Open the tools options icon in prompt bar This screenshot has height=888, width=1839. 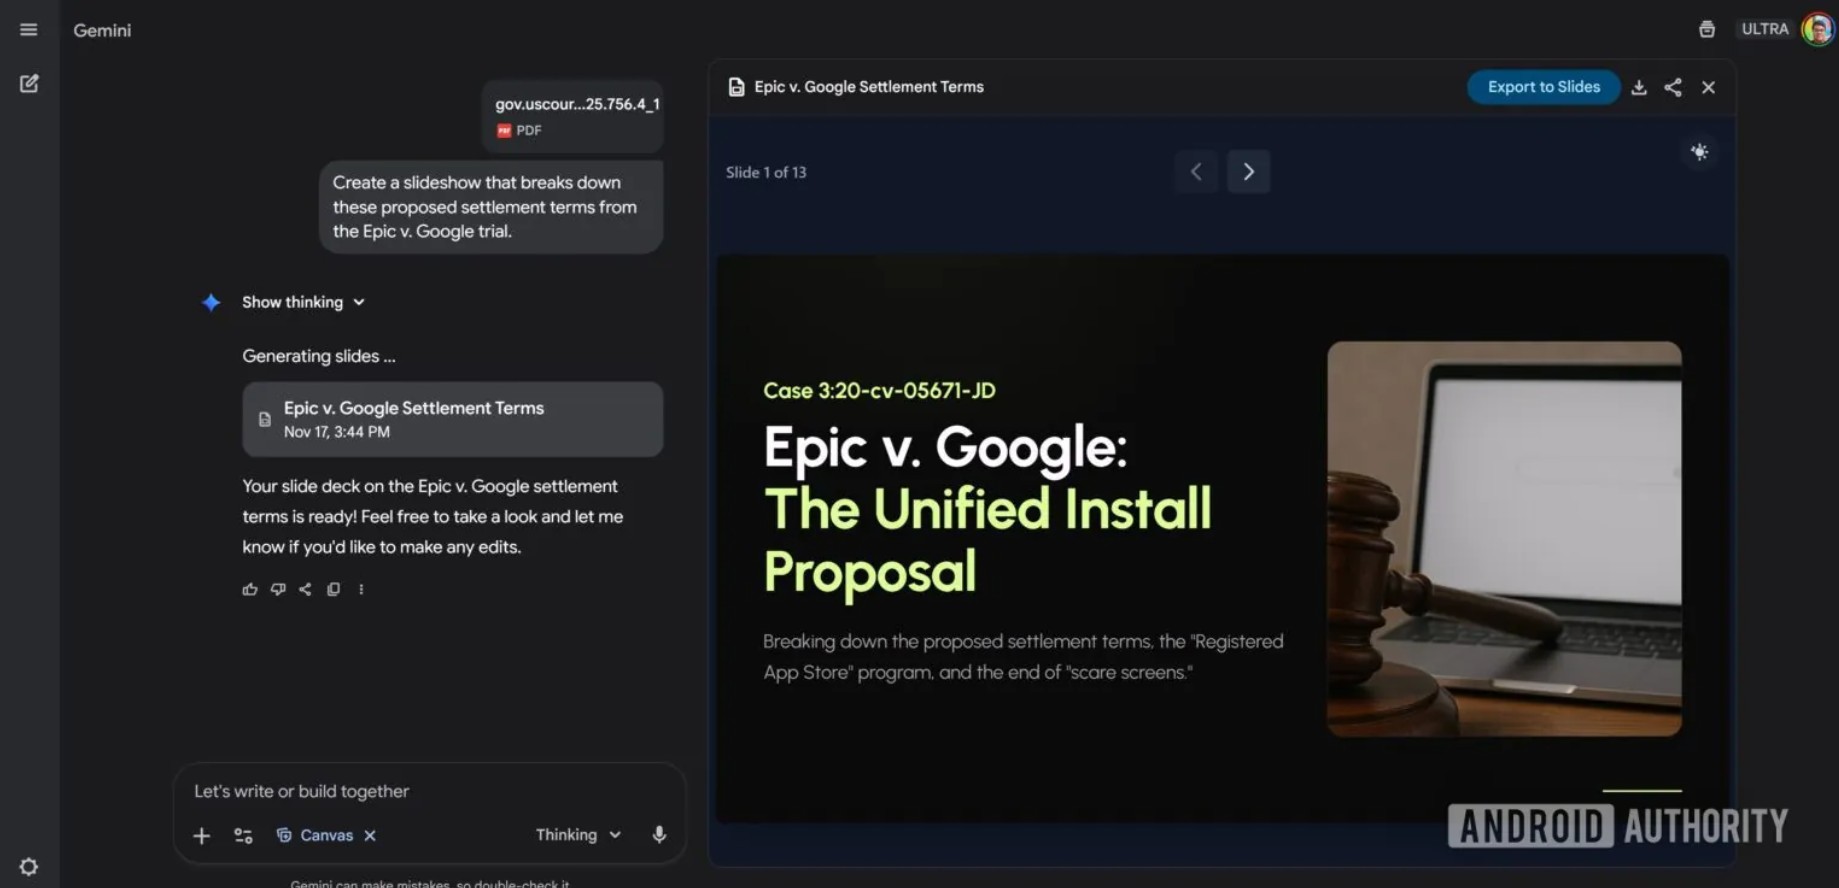pyautogui.click(x=243, y=835)
